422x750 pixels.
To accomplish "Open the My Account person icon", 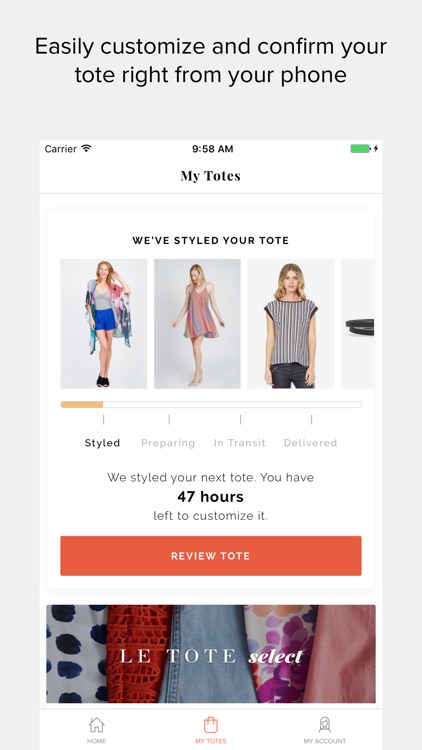I will tap(325, 725).
